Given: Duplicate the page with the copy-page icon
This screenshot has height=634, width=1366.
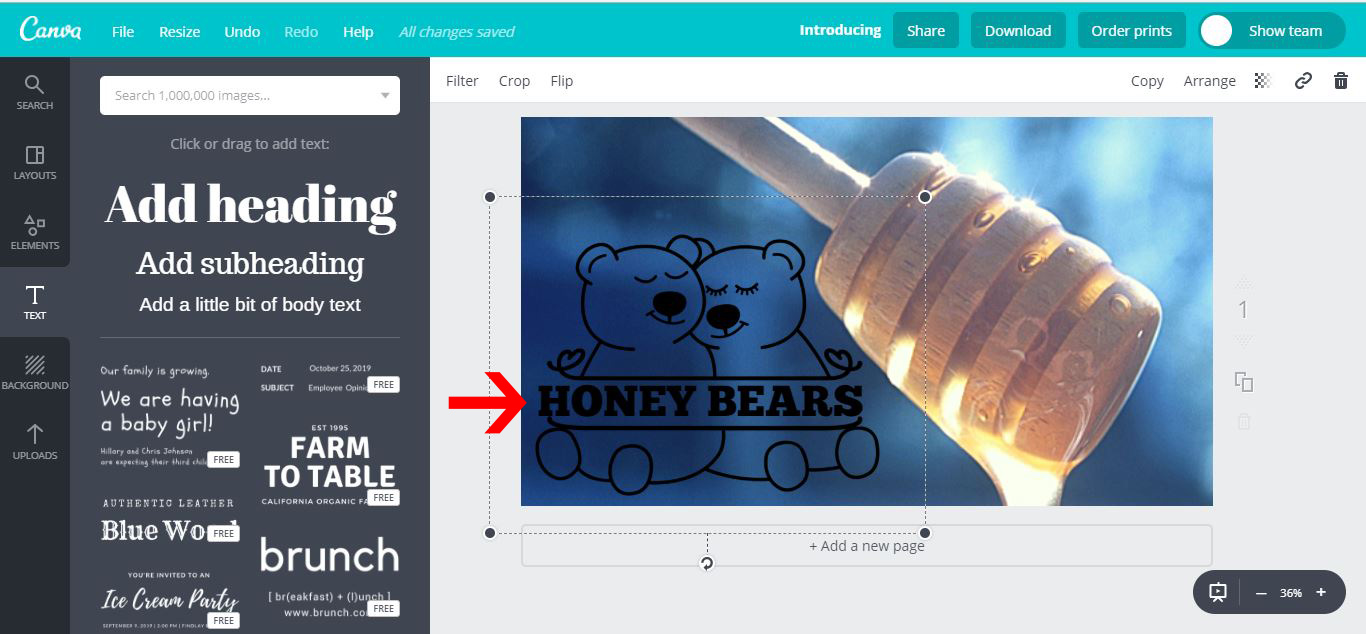Looking at the screenshot, I should click(x=1242, y=382).
